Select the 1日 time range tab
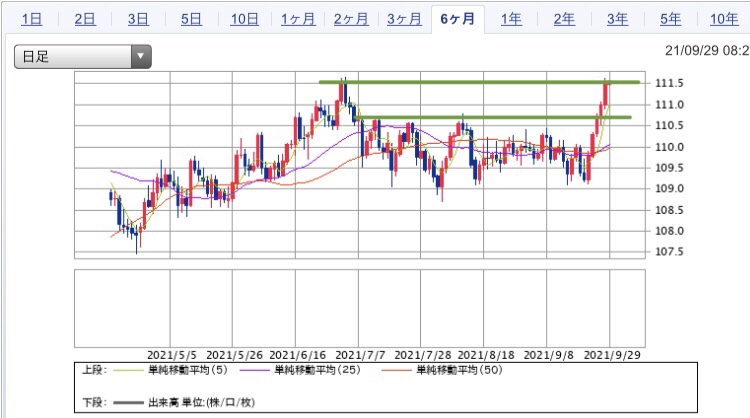This screenshot has height=418, width=750. tap(32, 20)
